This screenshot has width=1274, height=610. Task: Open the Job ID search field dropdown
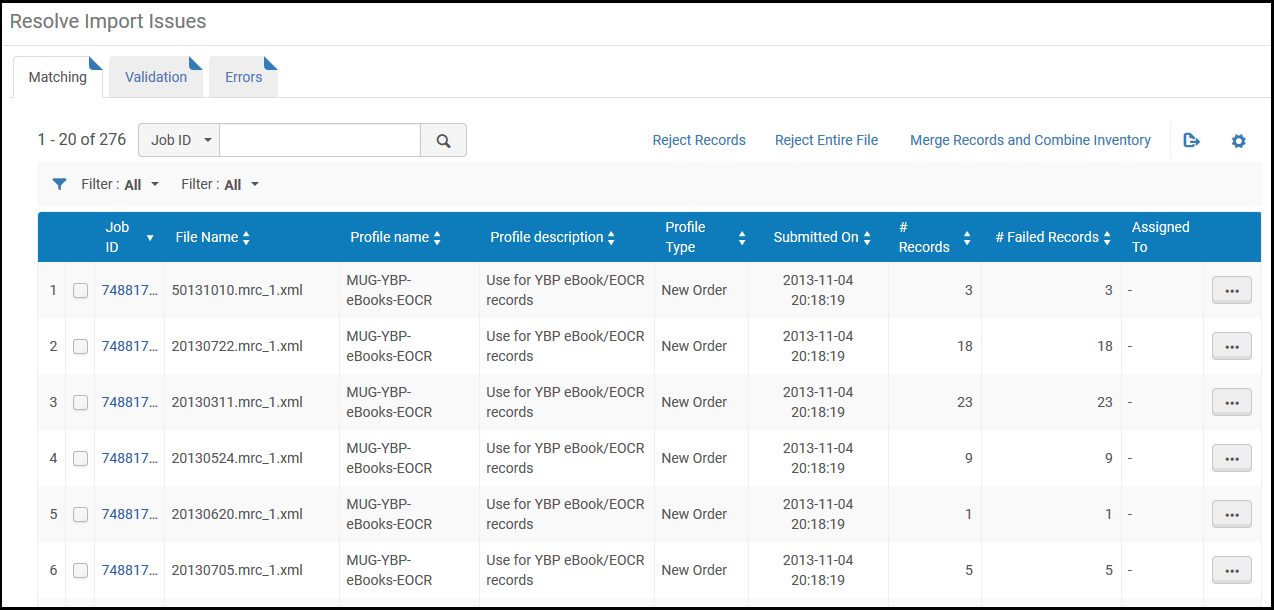point(179,141)
